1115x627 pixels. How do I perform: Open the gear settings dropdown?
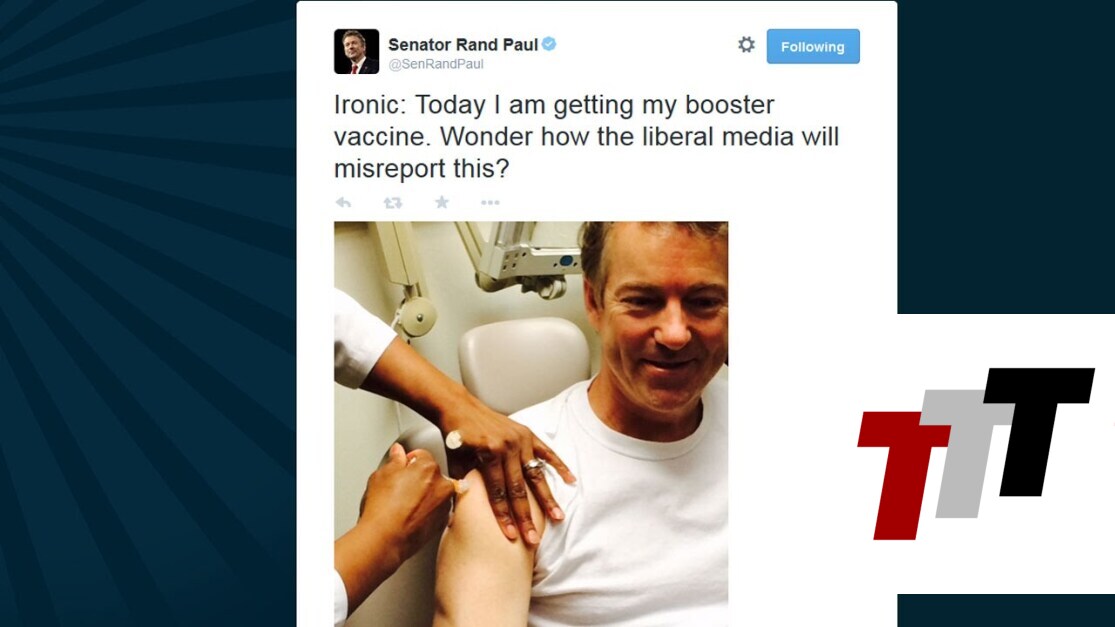click(746, 45)
